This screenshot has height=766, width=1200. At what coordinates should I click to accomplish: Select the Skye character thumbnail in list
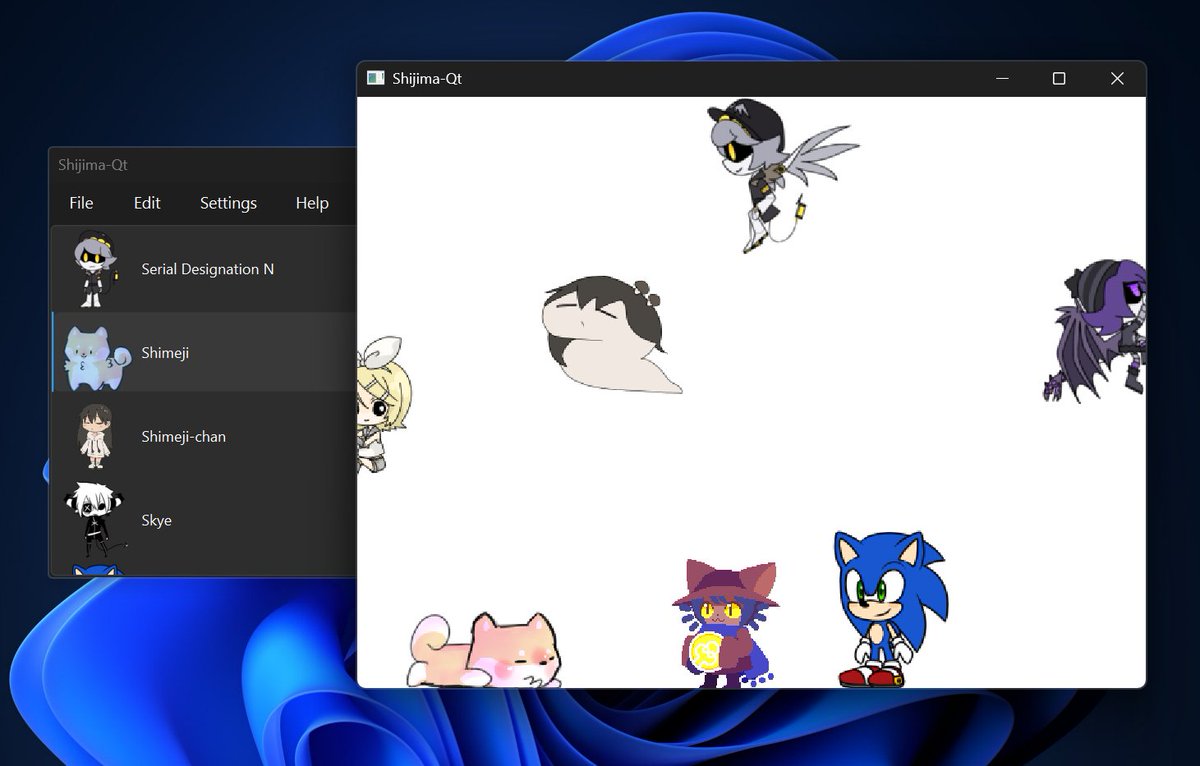[94, 520]
